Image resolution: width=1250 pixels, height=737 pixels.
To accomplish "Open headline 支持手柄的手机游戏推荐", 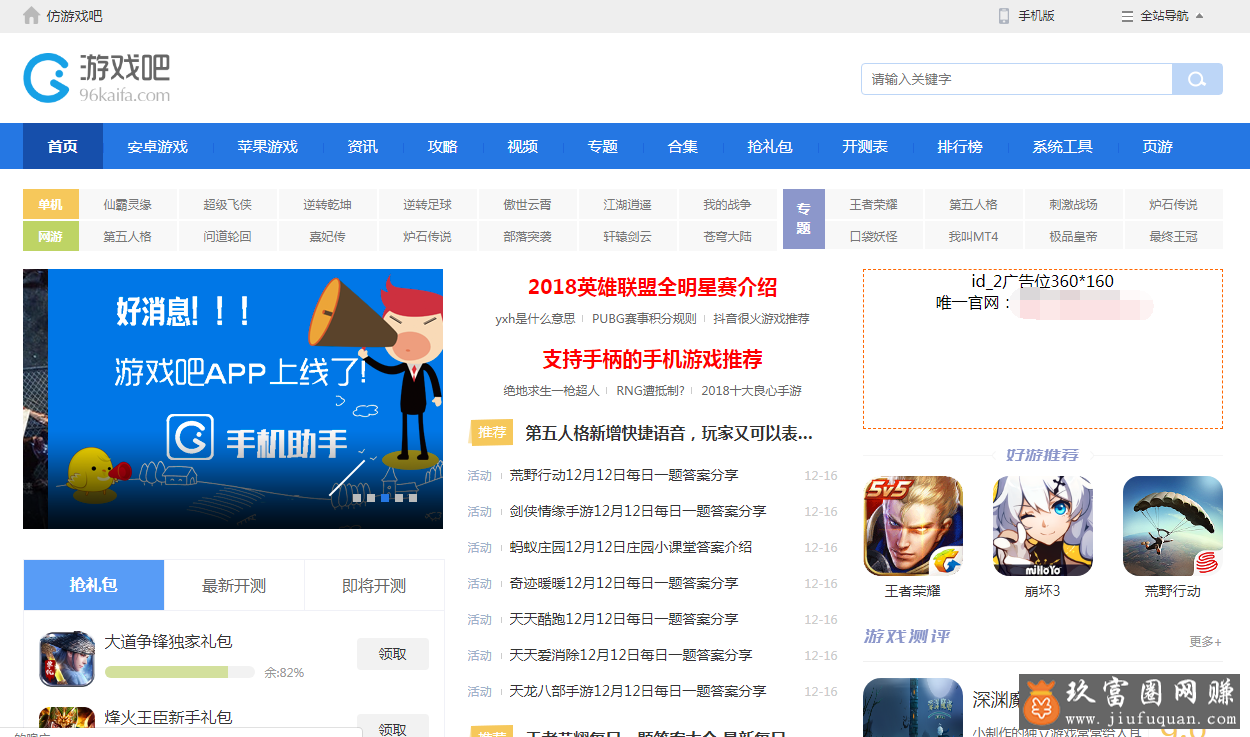I will (652, 359).
